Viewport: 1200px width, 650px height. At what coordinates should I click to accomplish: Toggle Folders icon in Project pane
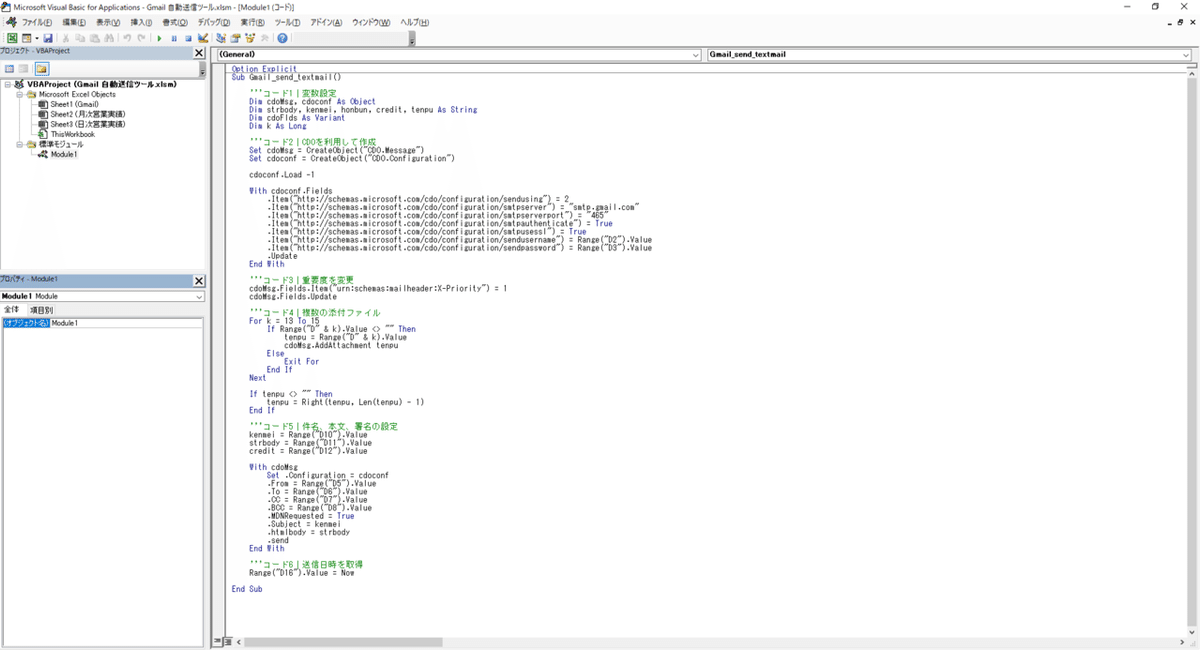[x=42, y=69]
